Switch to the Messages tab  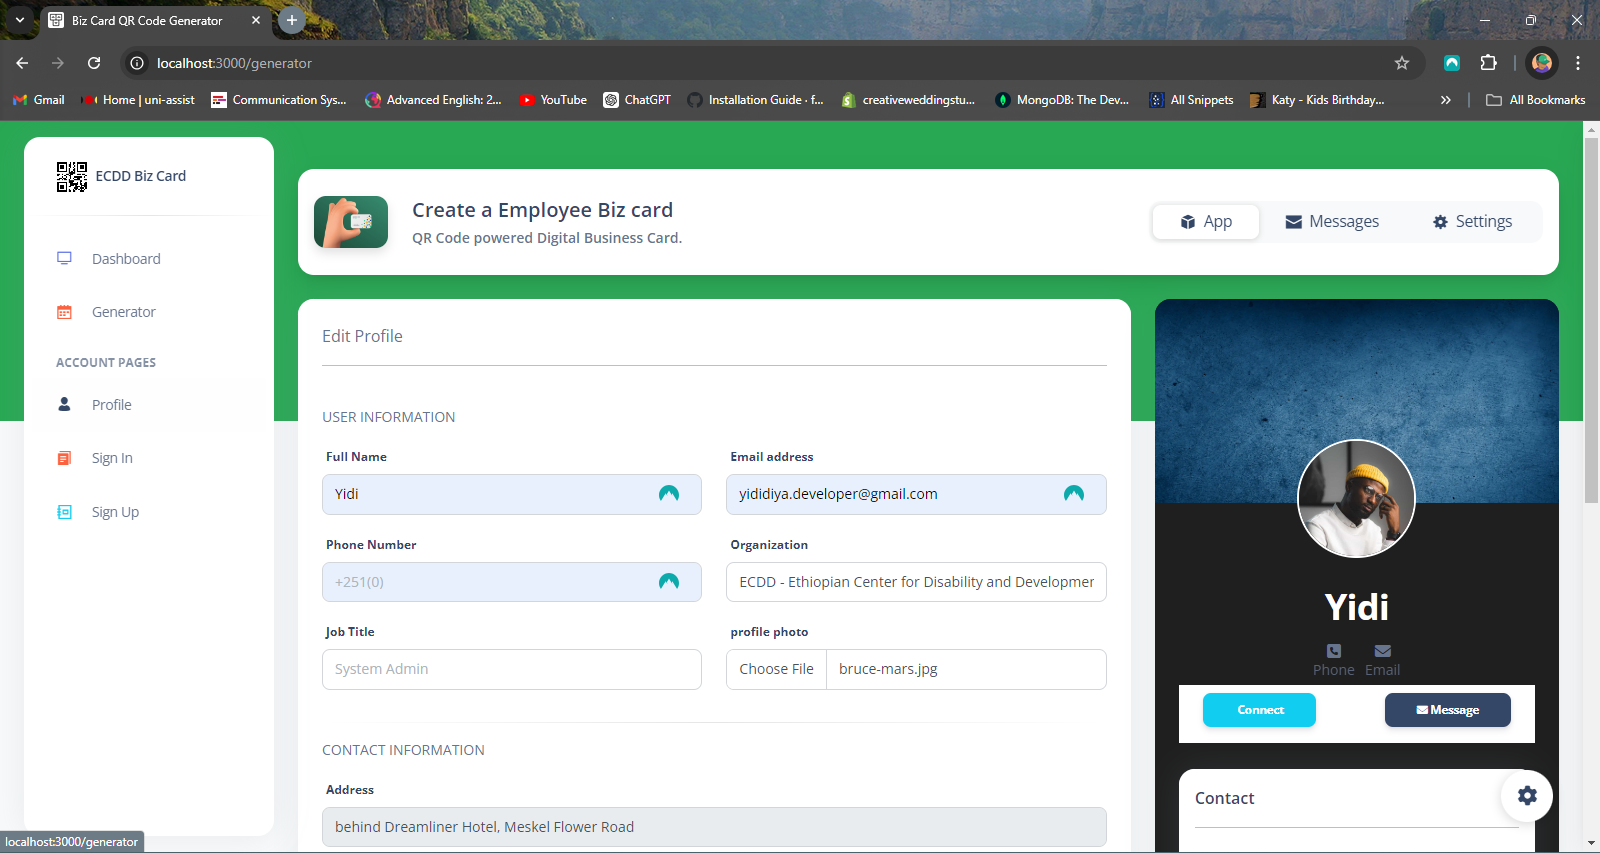click(x=1331, y=222)
